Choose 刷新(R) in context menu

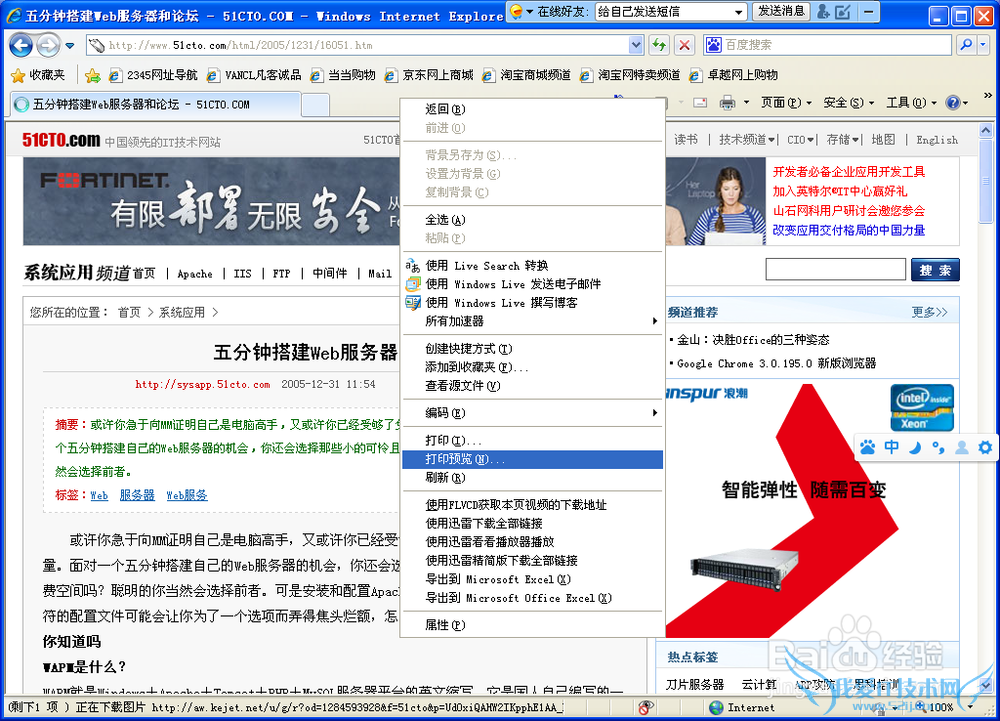pos(533,477)
